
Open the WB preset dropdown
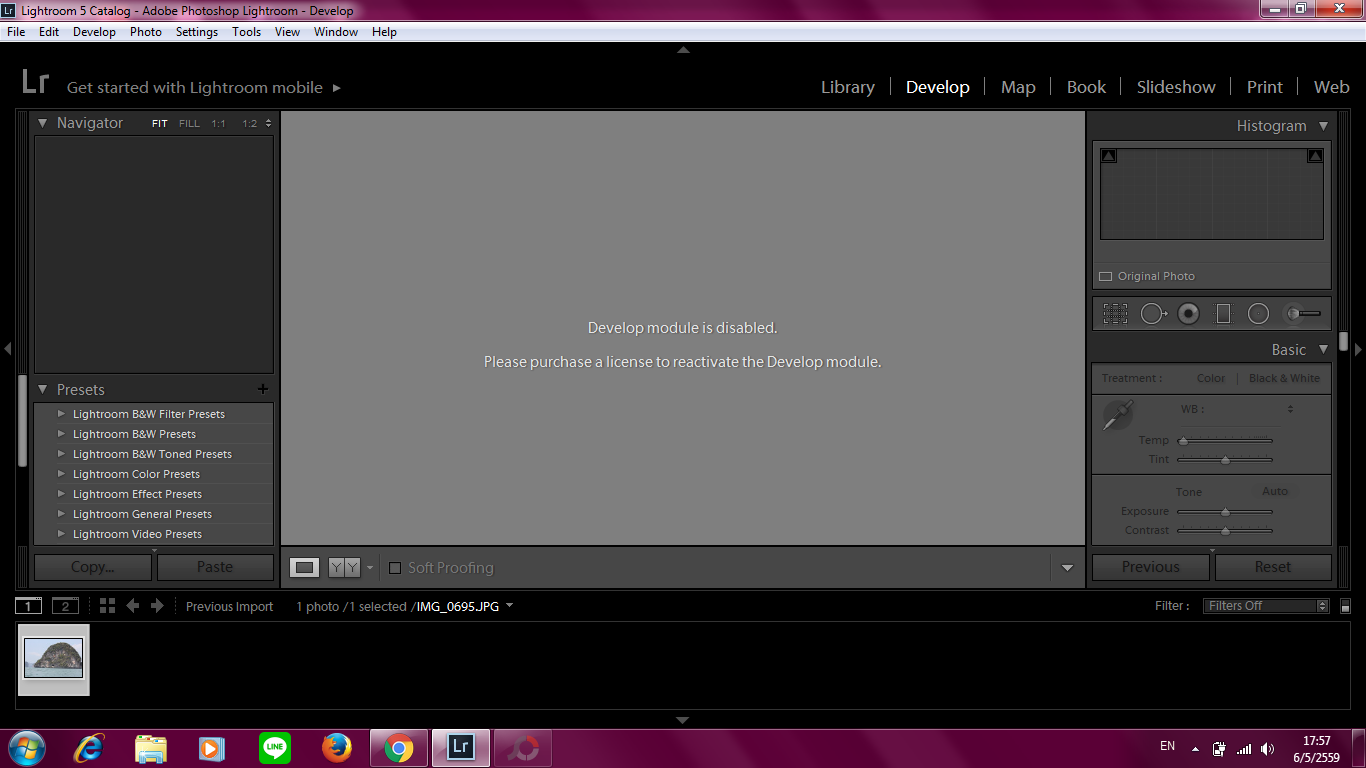click(x=1290, y=409)
